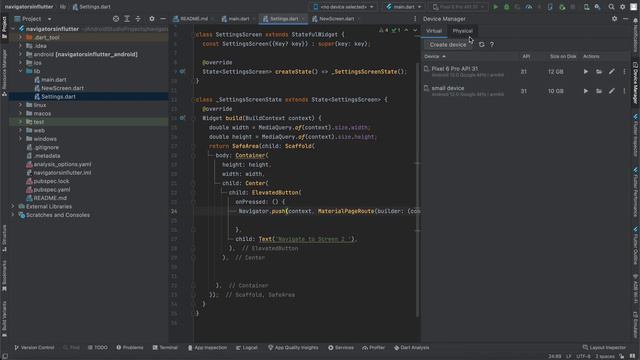This screenshot has height=360, width=640.
Task: Select the Virtual devices tab
Action: tap(434, 31)
